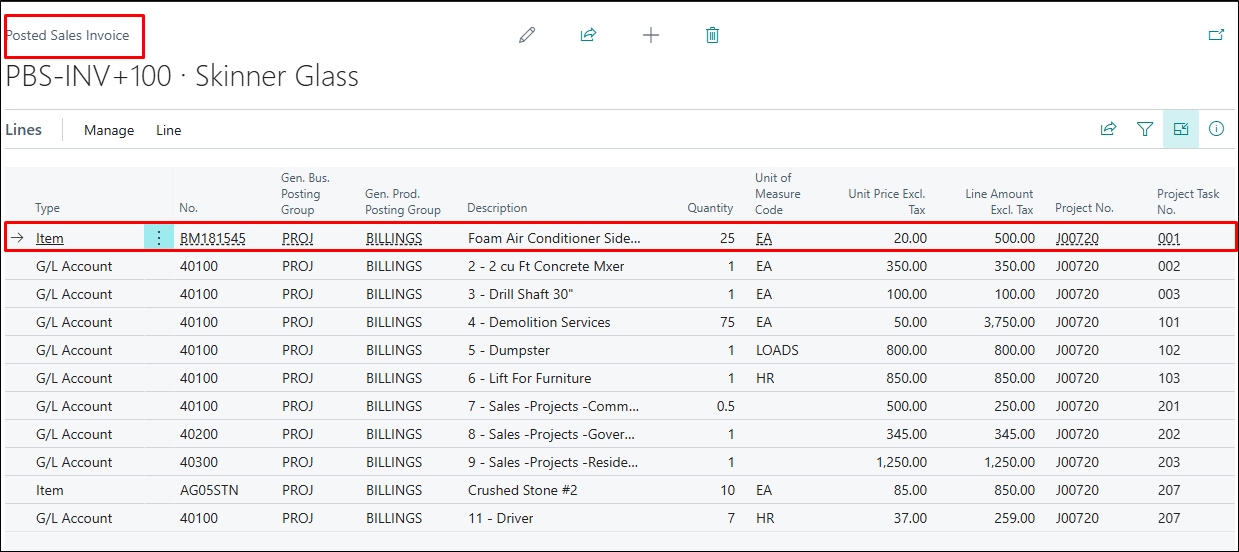Click the Item type link in first row
The height and width of the screenshot is (552, 1239).
[50, 239]
